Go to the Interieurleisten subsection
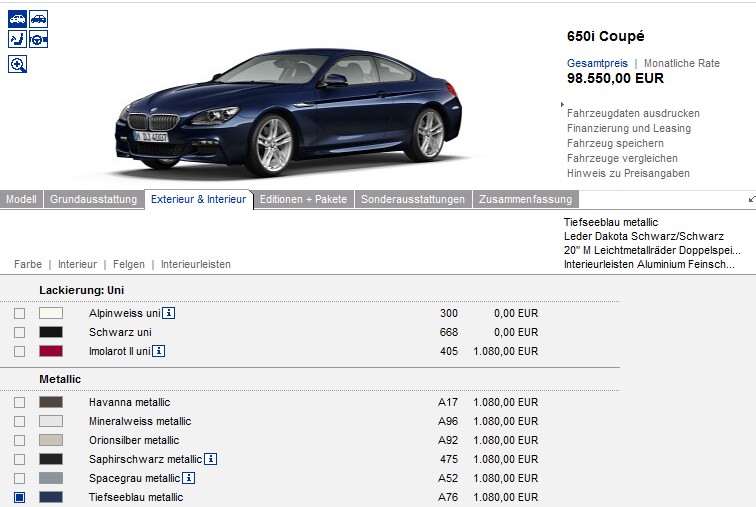 pos(196,264)
